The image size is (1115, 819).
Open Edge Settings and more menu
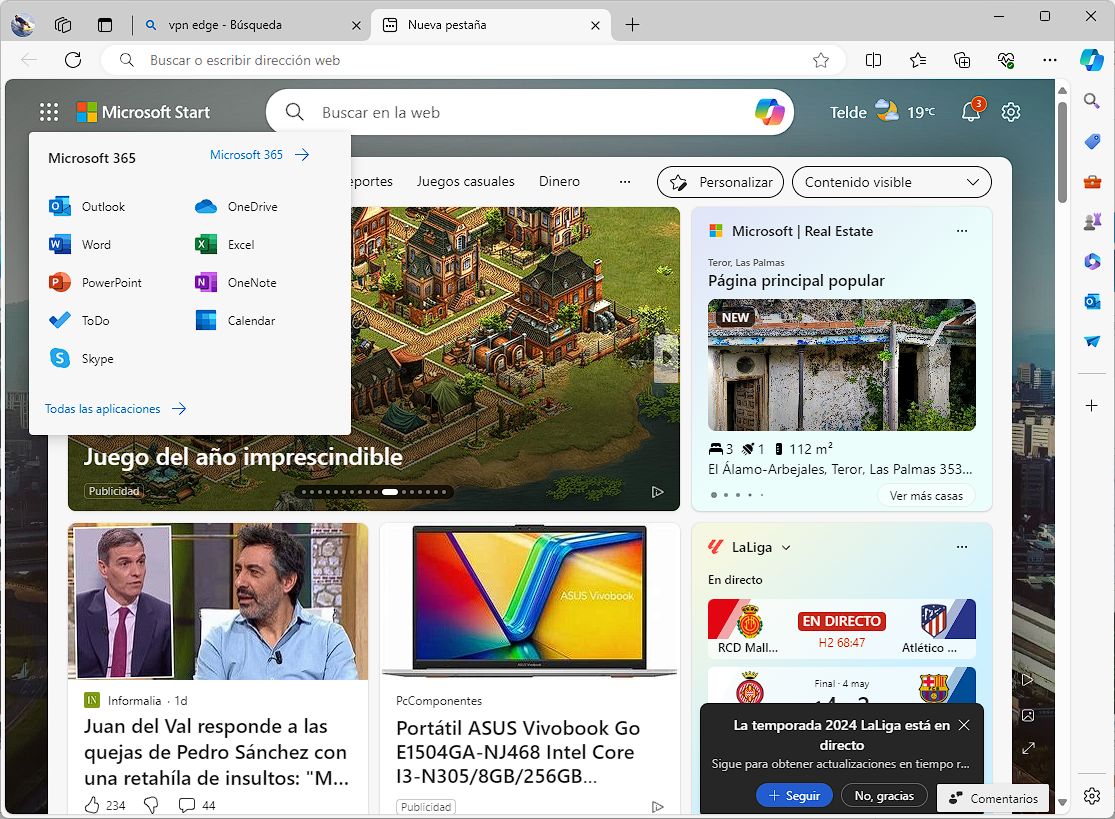(x=1050, y=60)
